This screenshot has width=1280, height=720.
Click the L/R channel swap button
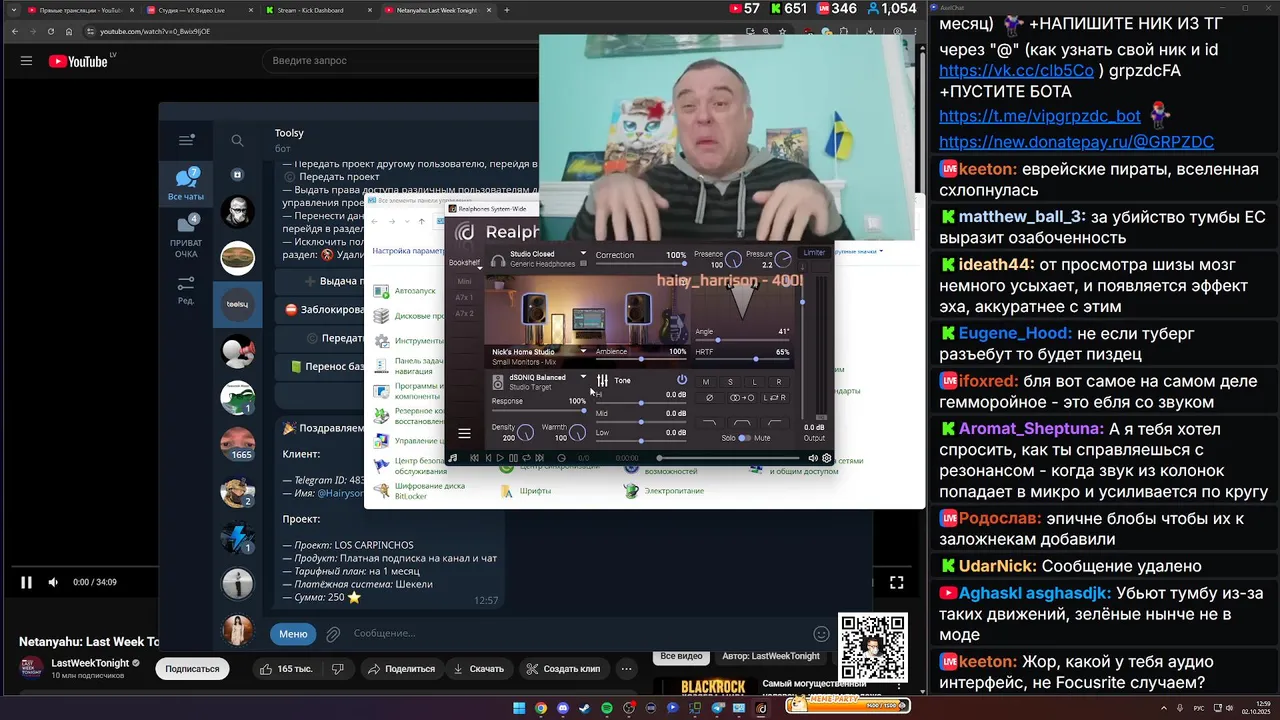pyautogui.click(x=775, y=398)
